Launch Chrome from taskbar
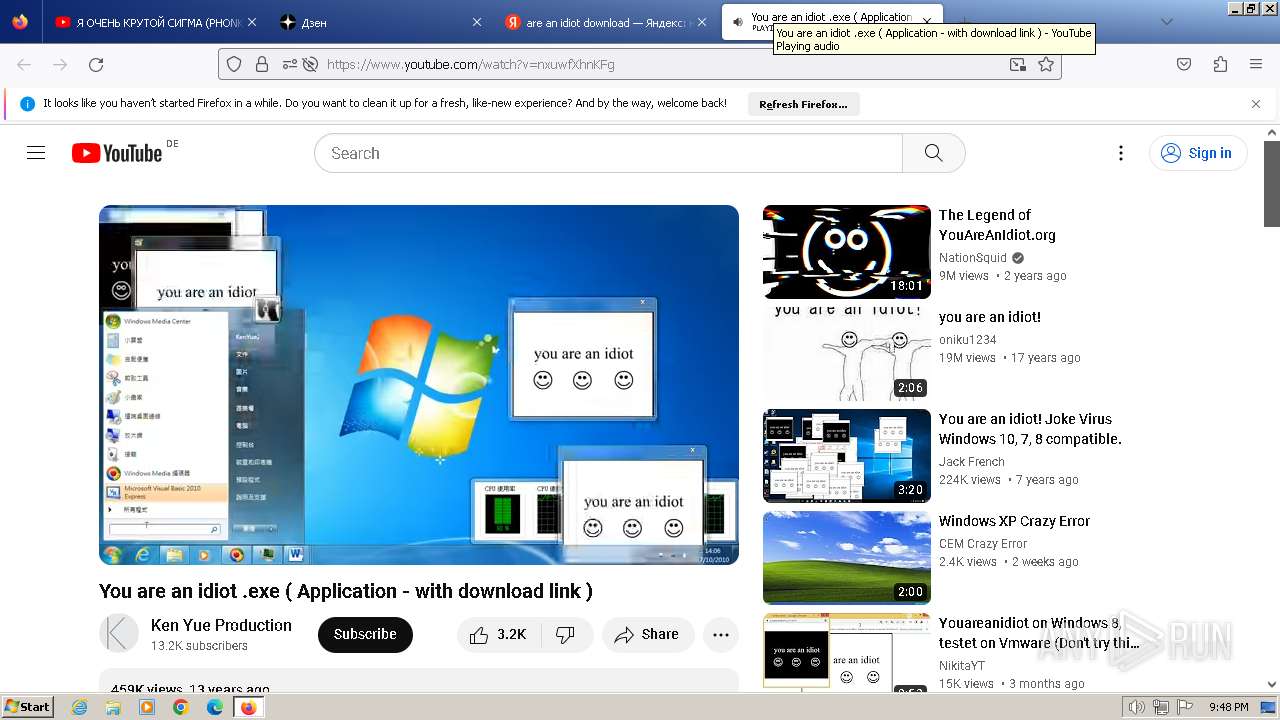Viewport: 1280px width, 720px height. 181,707
